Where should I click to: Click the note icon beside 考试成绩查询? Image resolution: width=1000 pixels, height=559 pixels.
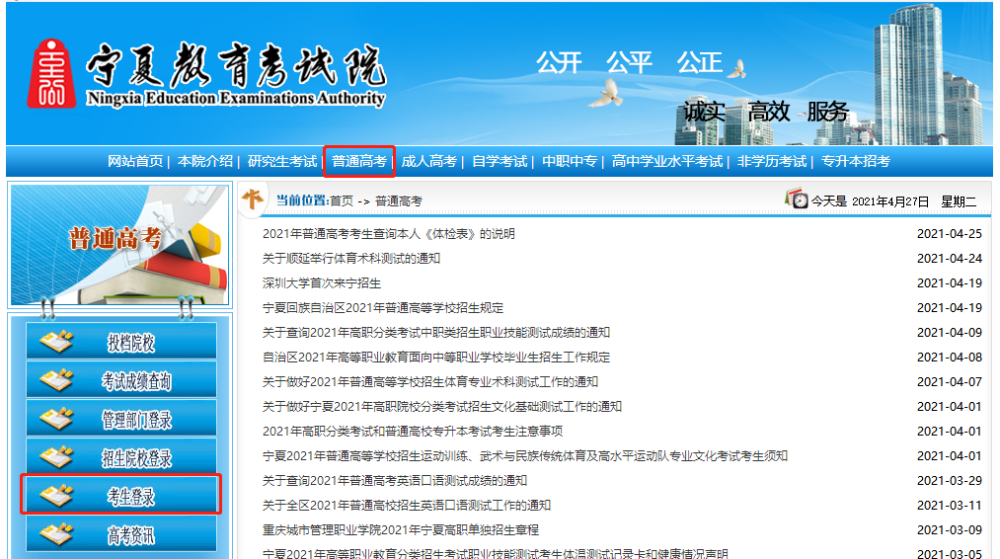56,381
